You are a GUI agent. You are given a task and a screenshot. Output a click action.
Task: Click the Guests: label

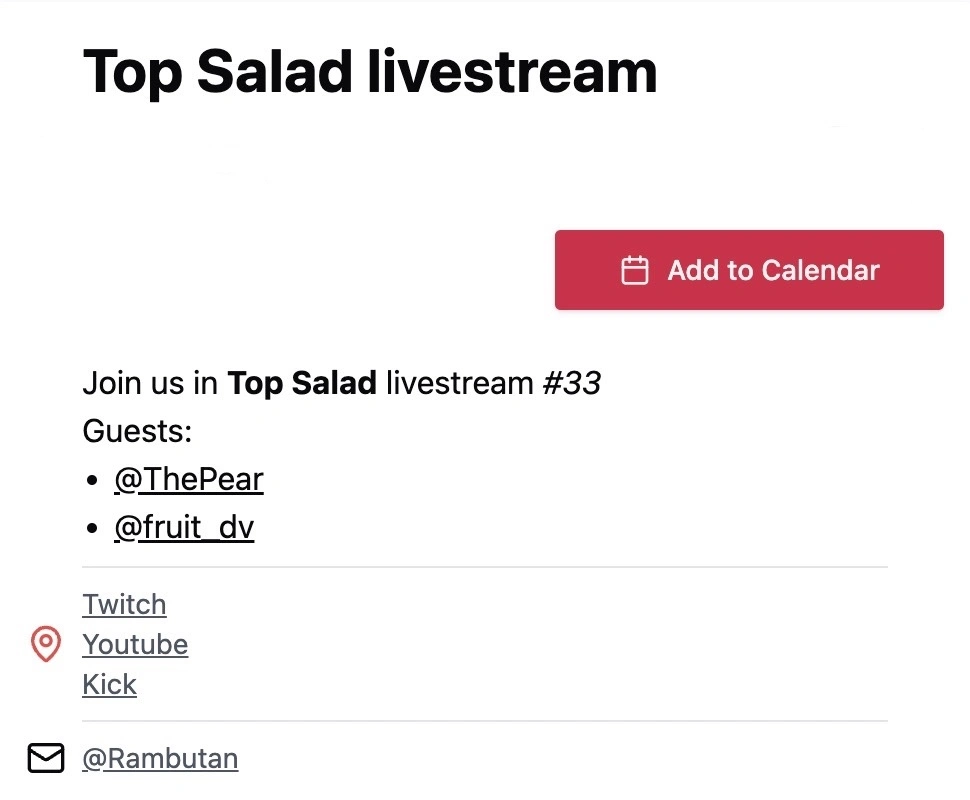click(137, 432)
